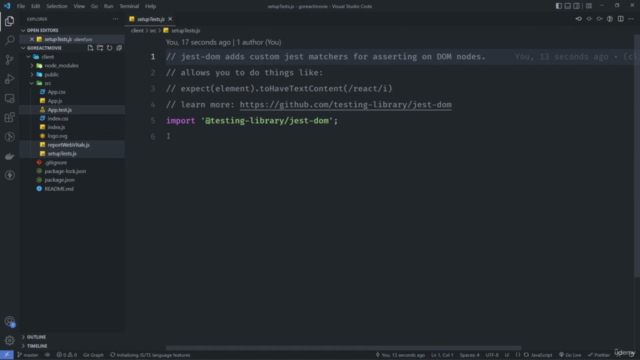
Task: Open Customize Layout icon in title bar
Action: 589,6
